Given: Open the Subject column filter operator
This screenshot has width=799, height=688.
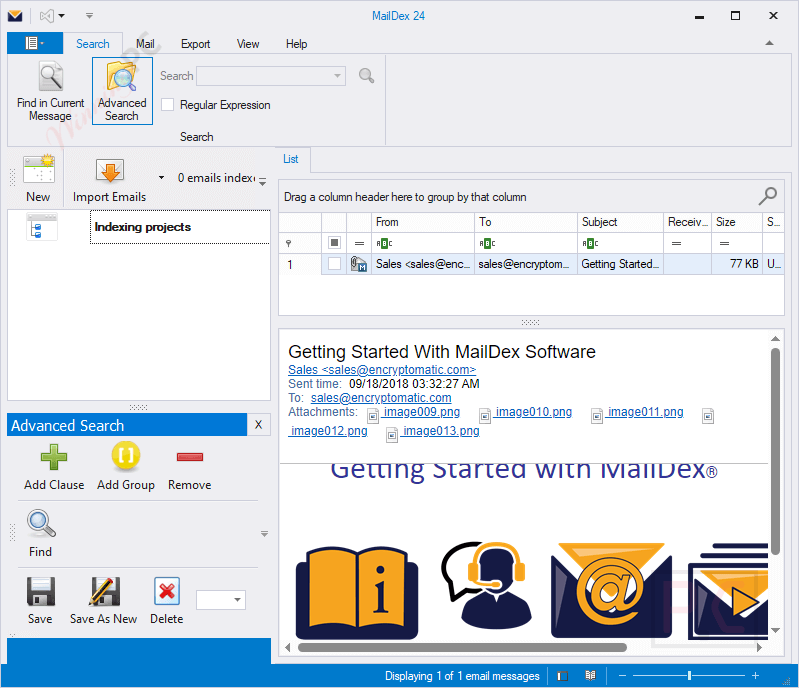Looking at the screenshot, I should point(589,244).
